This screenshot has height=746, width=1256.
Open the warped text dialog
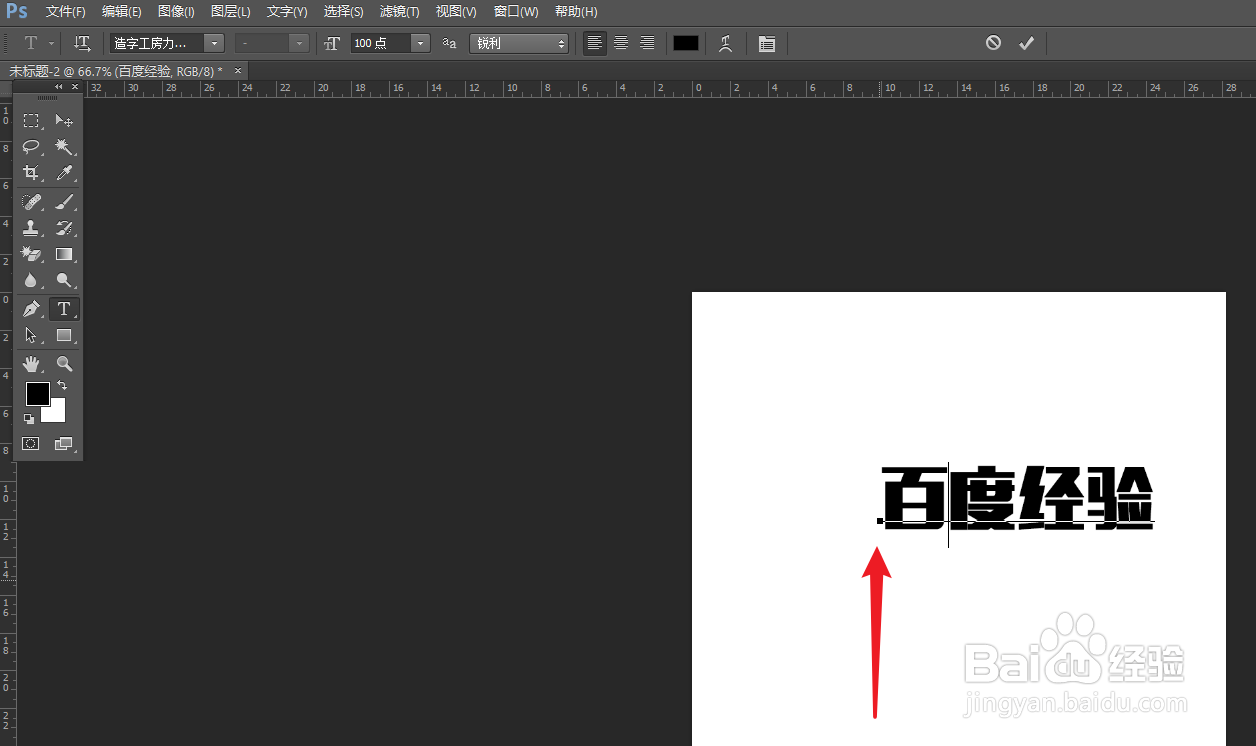725,43
